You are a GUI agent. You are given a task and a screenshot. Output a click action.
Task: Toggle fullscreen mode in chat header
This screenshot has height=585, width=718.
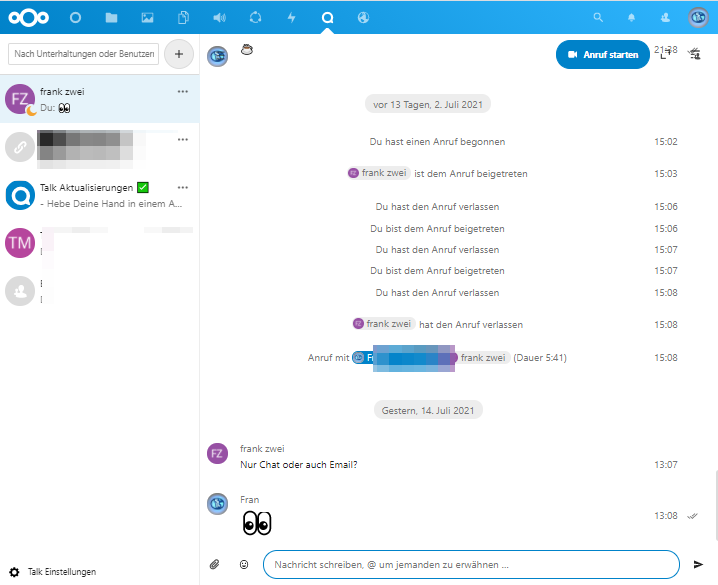point(666,55)
